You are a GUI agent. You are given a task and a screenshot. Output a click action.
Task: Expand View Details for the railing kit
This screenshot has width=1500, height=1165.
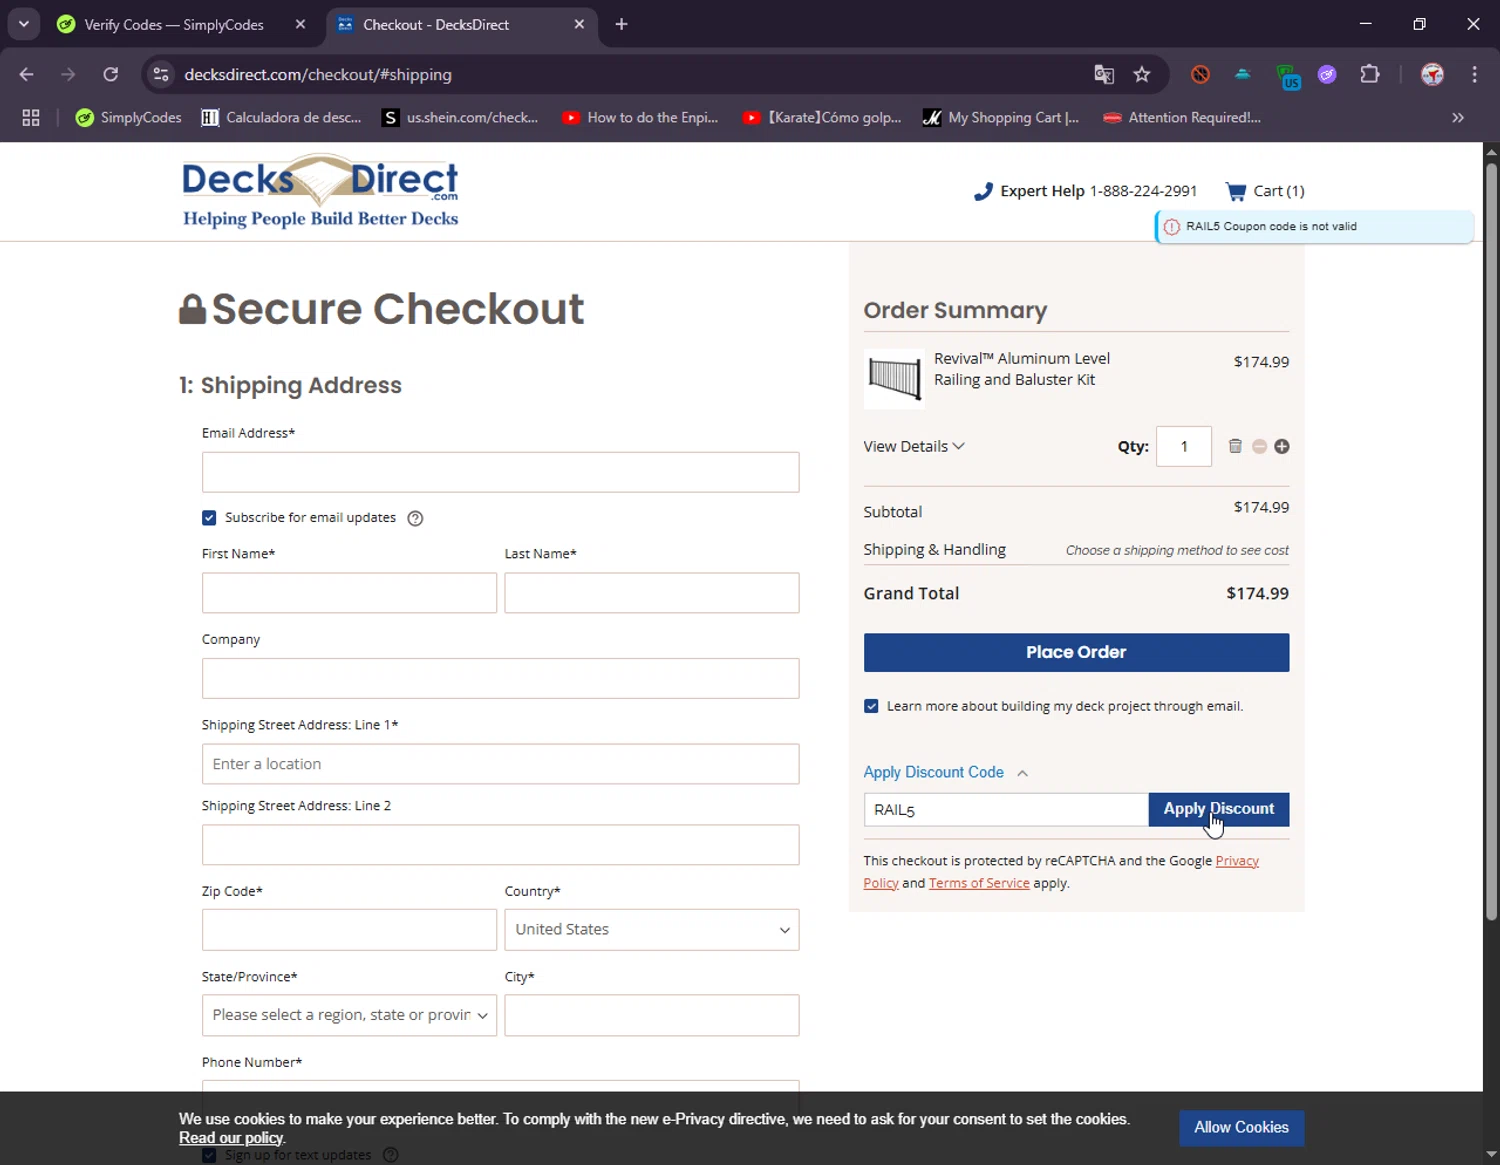(914, 446)
